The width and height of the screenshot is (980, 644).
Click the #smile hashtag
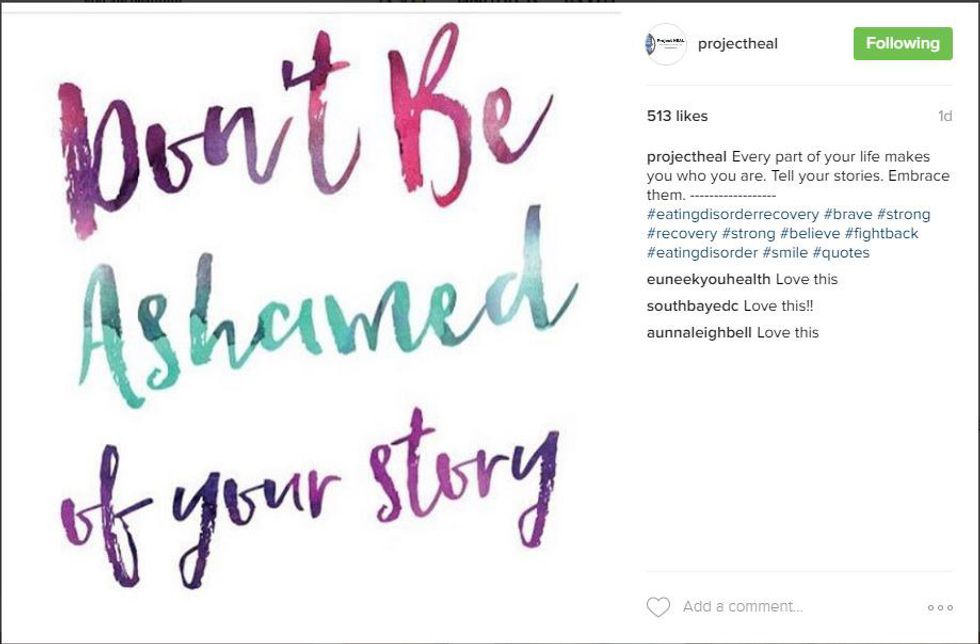tap(784, 253)
